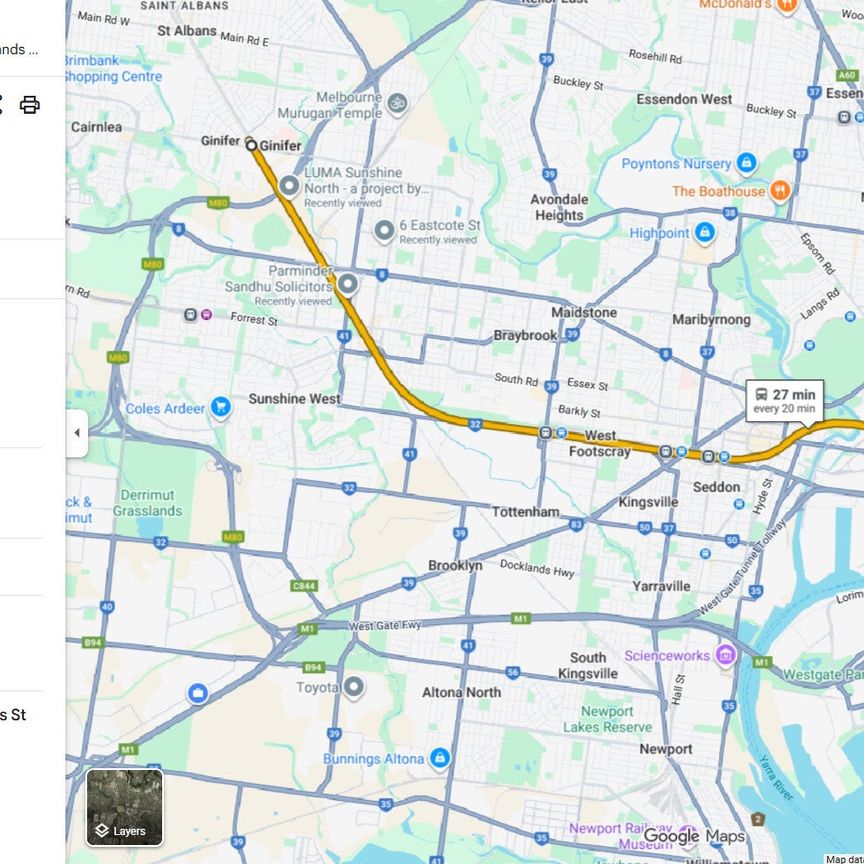Click the Newport Lakes Reserve label
Screen dimensions: 864x864
607,719
